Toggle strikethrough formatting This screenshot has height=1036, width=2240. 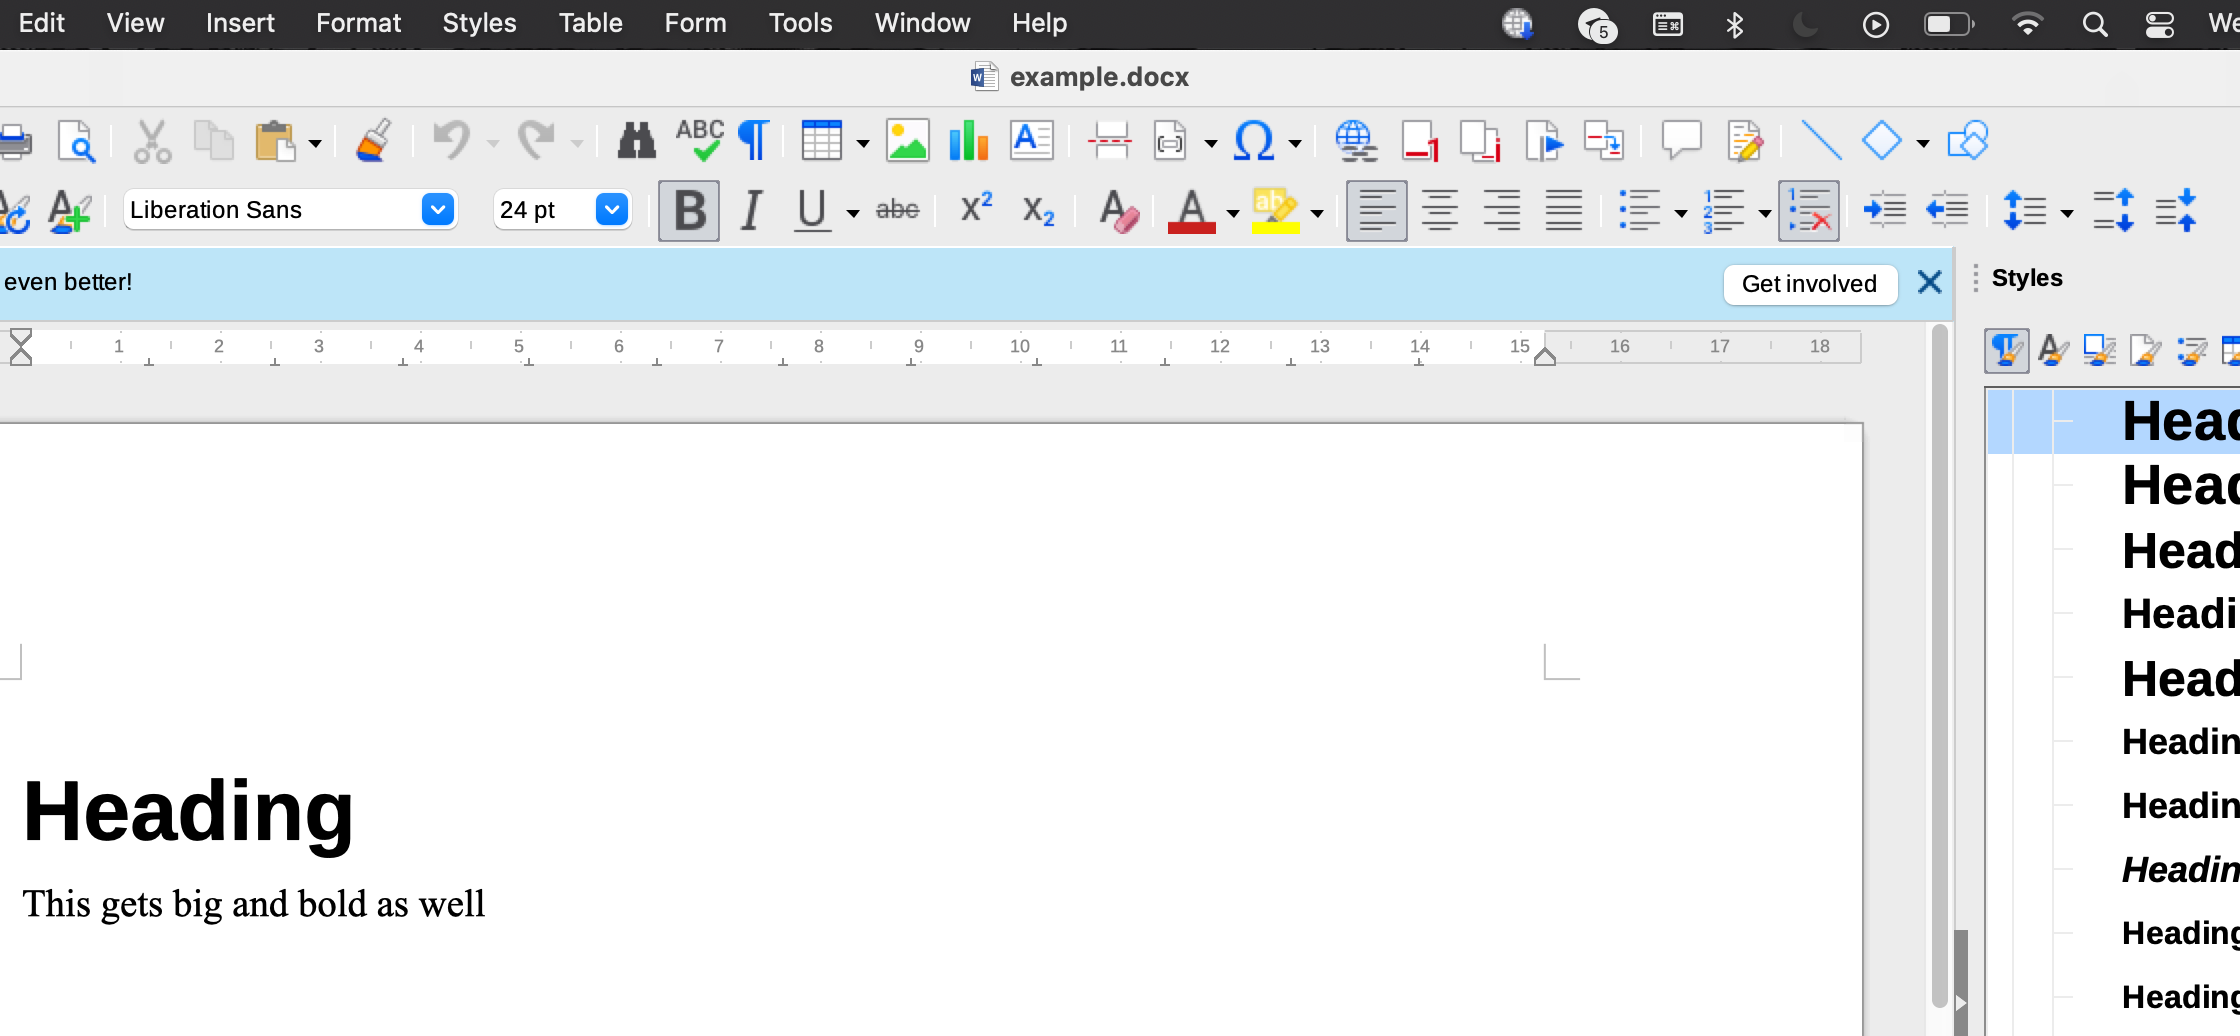pos(897,209)
